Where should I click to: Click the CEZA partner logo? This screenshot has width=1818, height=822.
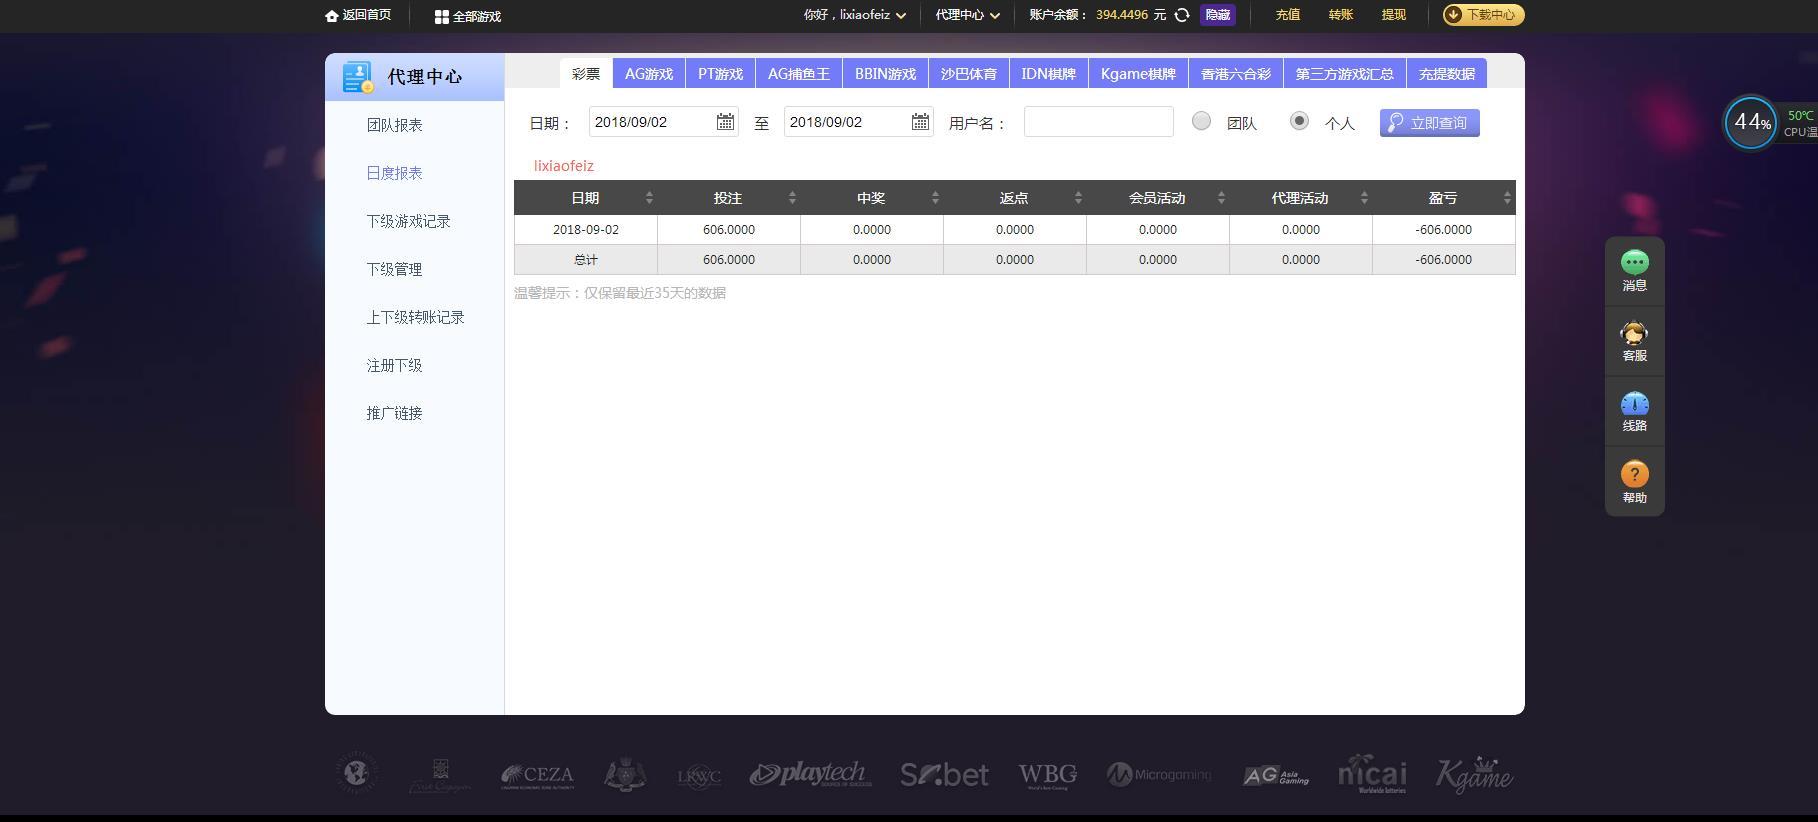point(537,776)
